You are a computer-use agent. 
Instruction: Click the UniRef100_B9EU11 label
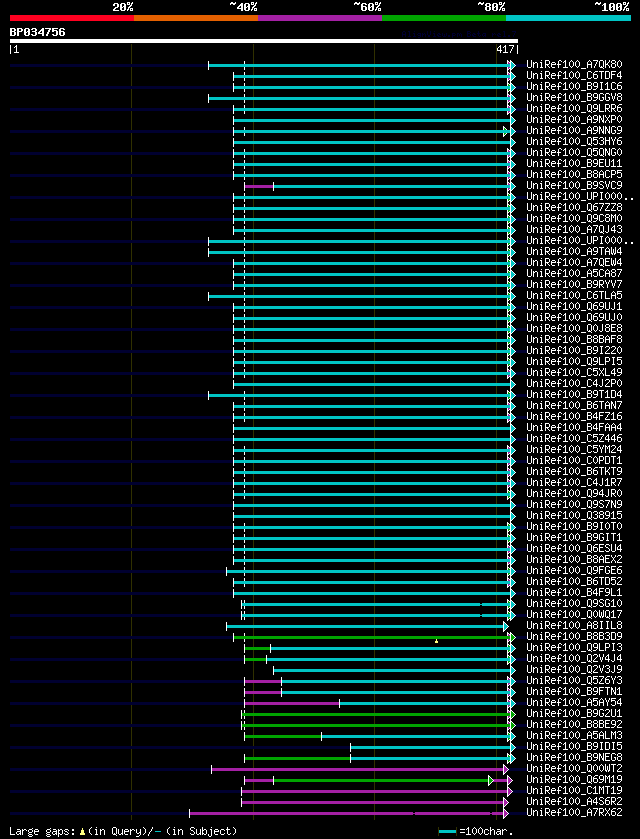pos(574,164)
